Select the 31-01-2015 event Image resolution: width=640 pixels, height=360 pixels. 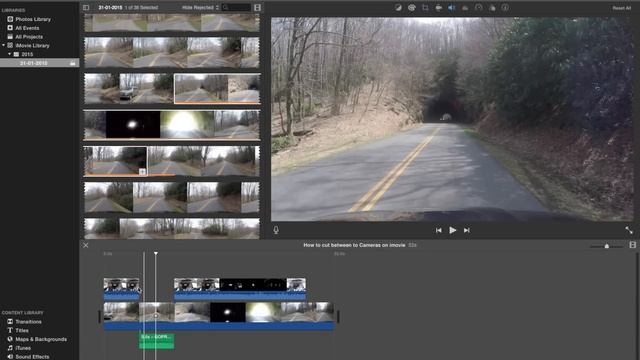[x=40, y=63]
